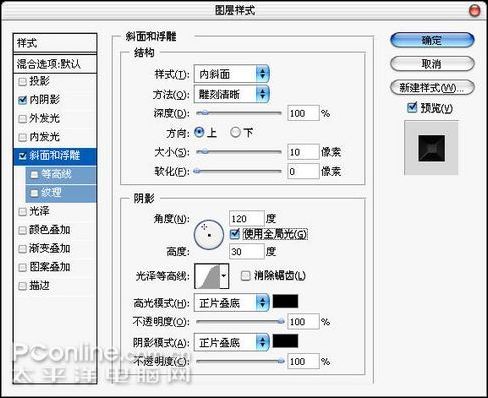
Task: Click the 深度 (Depth) slider
Action: coord(239,113)
